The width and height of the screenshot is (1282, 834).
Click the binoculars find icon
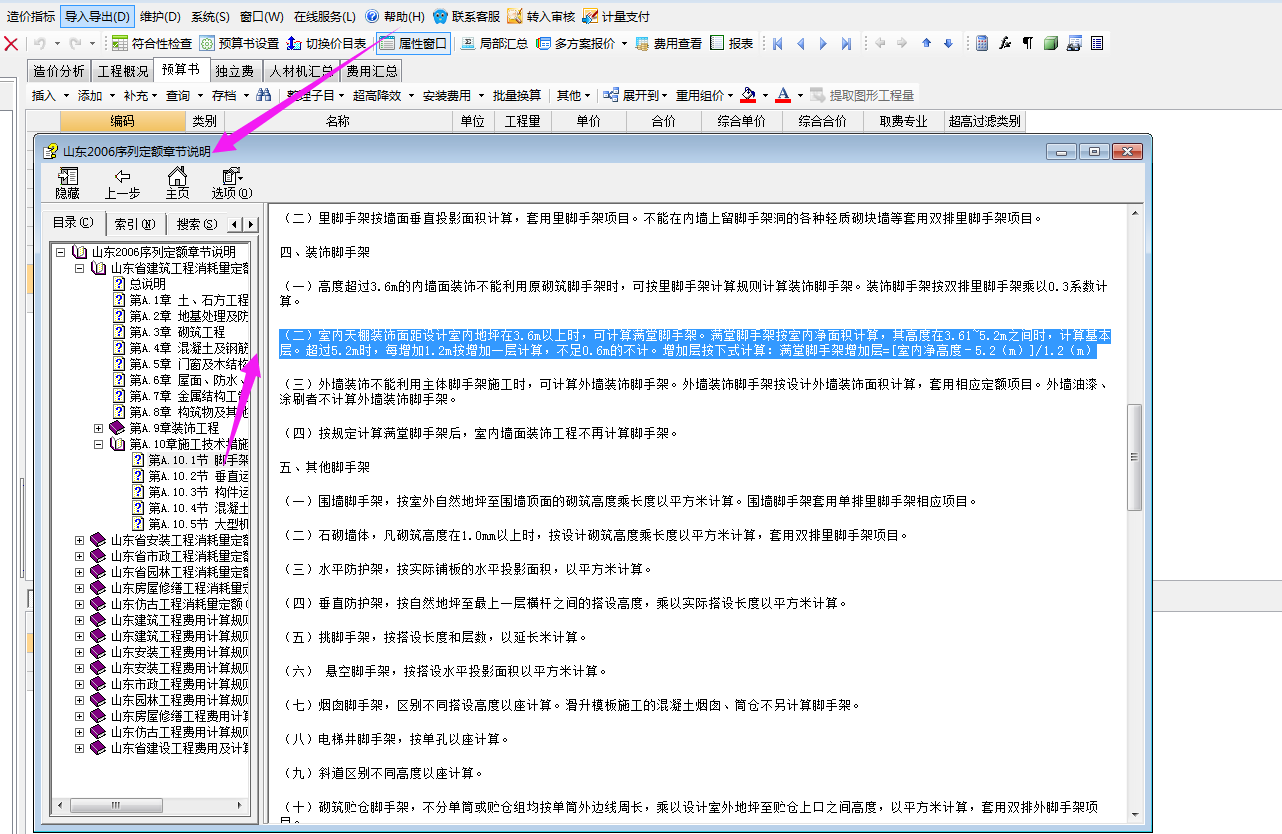264,95
